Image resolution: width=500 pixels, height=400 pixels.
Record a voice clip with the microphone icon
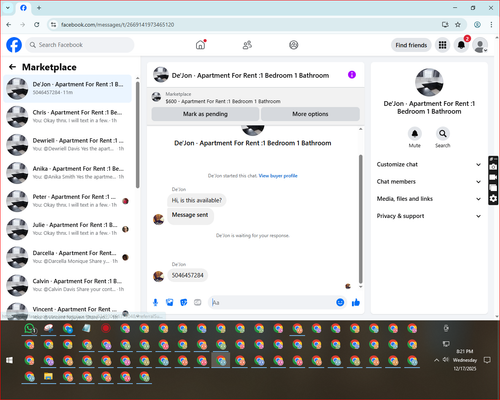155,302
